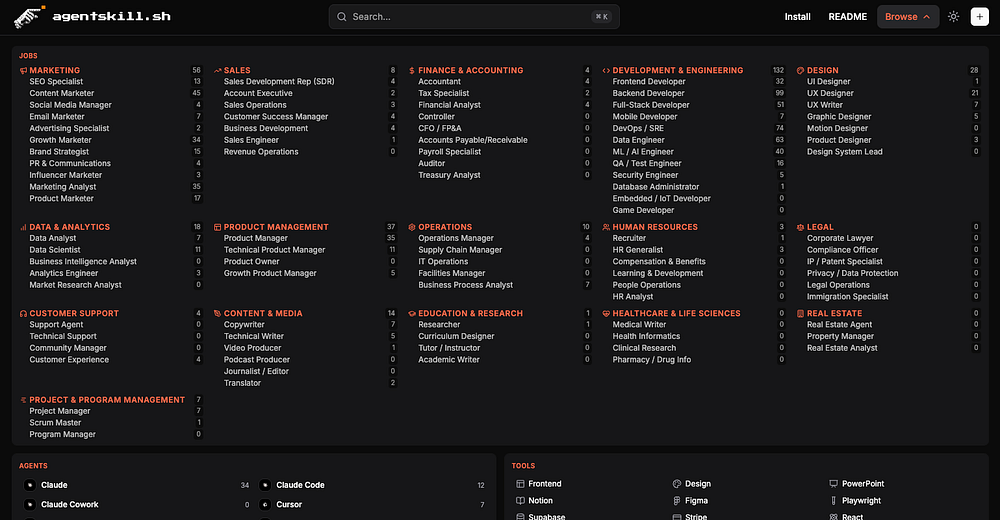The height and width of the screenshot is (520, 1000).
Task: Click the Customer Support headset icon
Action: pyautogui.click(x=23, y=314)
